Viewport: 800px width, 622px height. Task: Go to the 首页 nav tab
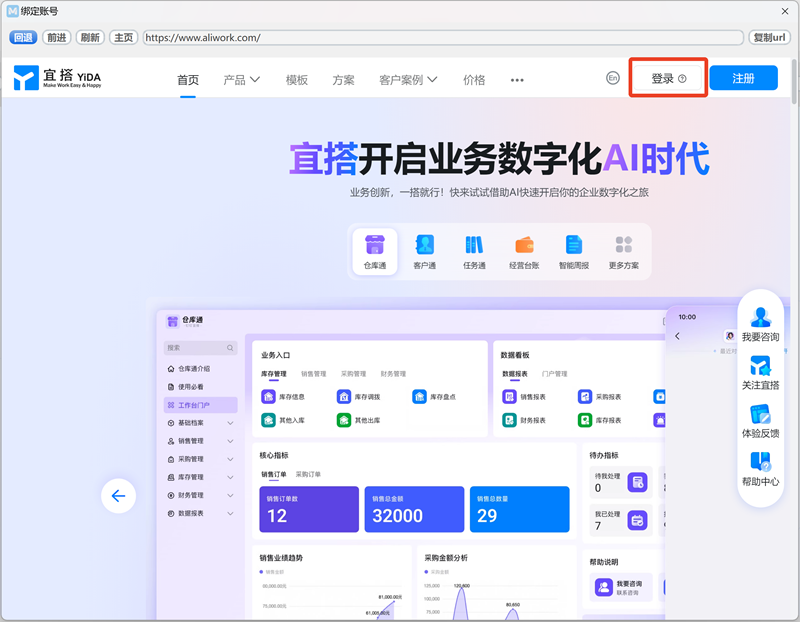click(x=188, y=80)
